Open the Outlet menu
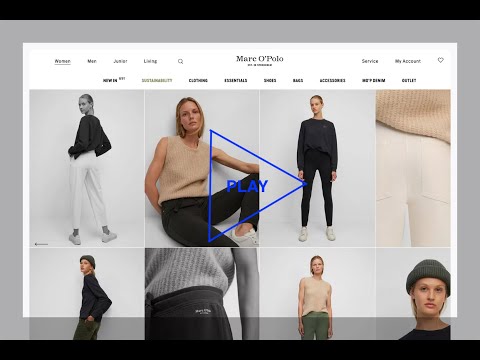The image size is (480, 360). 409,81
